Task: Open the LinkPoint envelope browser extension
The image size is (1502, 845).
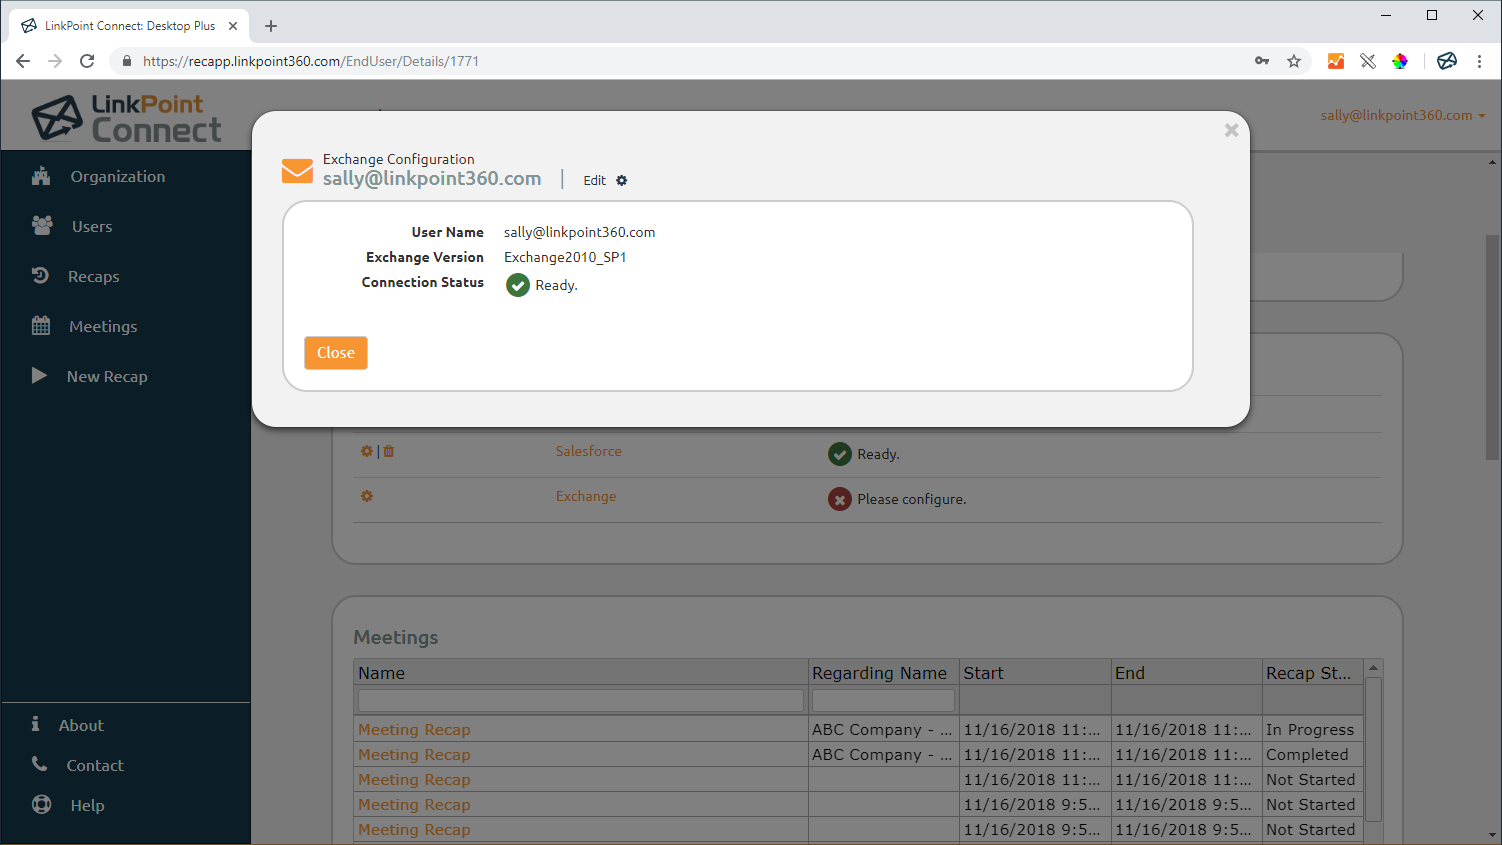Action: coord(1447,61)
